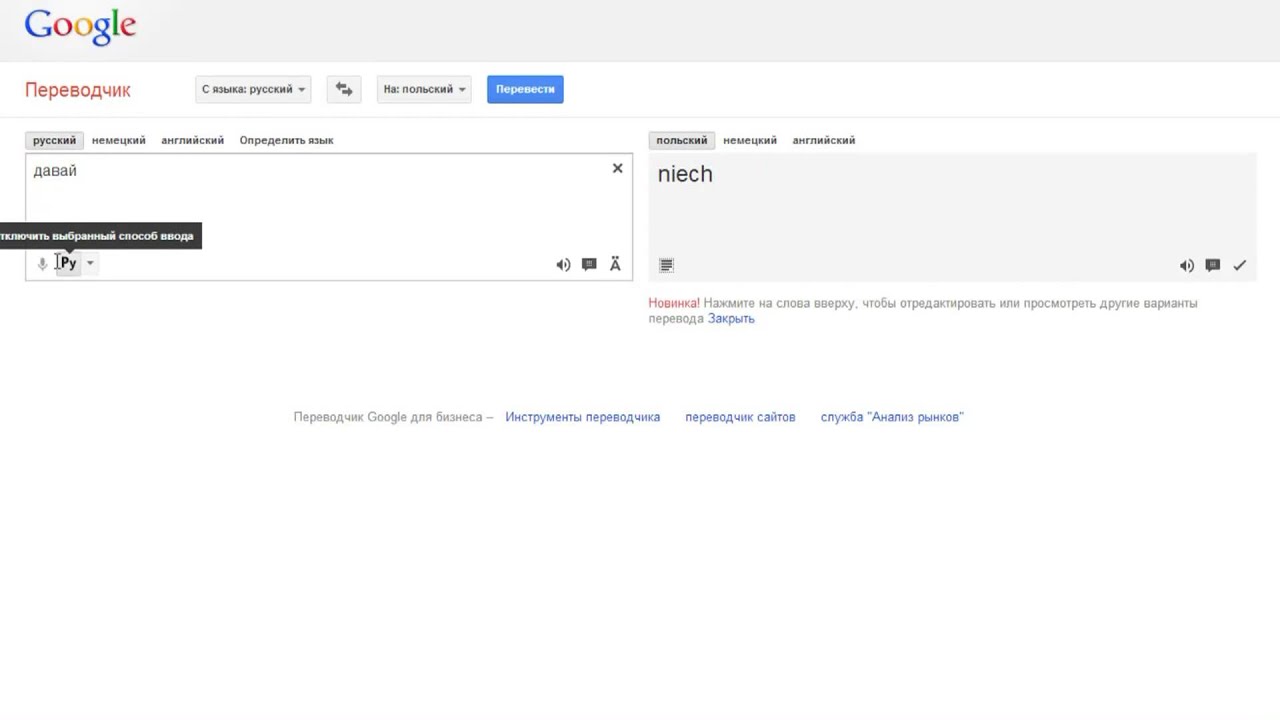Open Инструменты переводчика link

coord(583,417)
